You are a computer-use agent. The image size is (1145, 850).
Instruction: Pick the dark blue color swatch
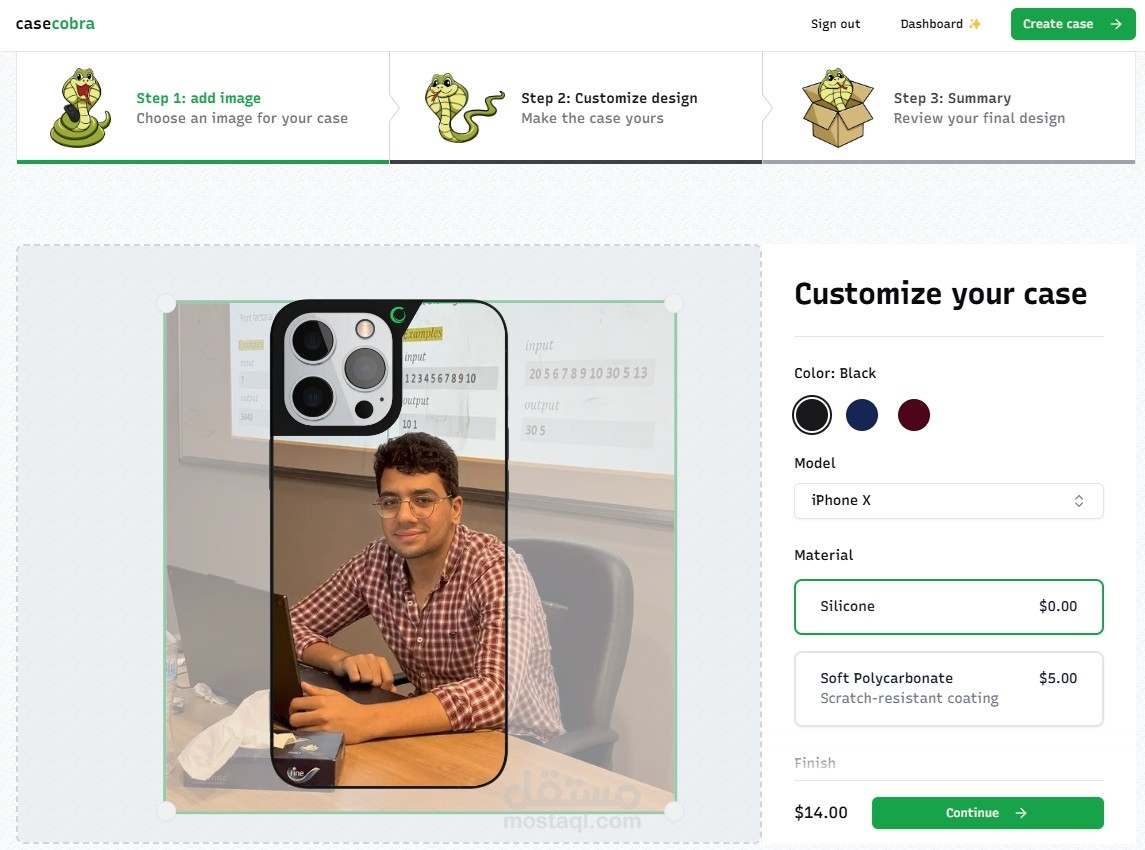click(x=862, y=415)
